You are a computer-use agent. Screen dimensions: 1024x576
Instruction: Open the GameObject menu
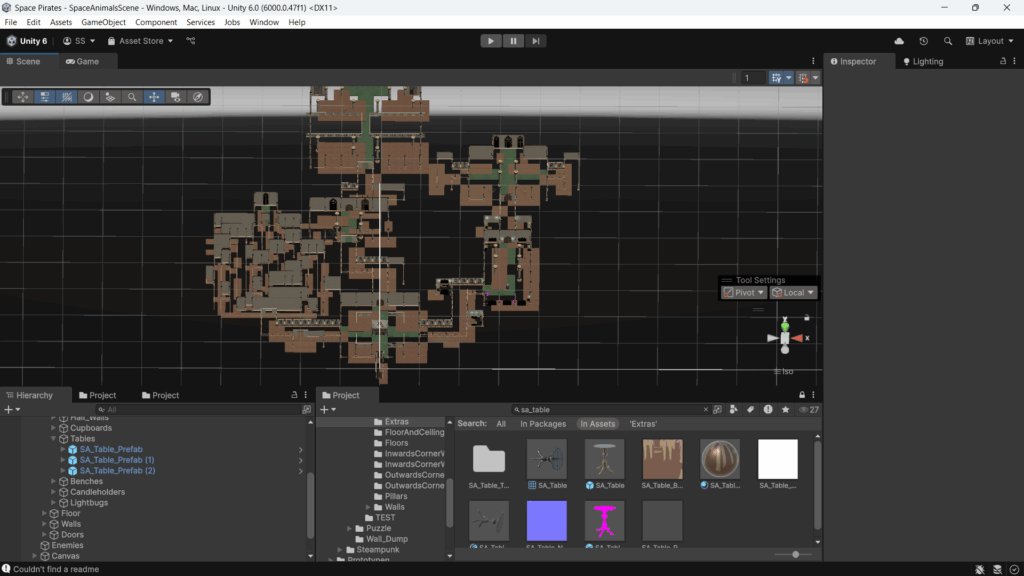click(x=103, y=22)
